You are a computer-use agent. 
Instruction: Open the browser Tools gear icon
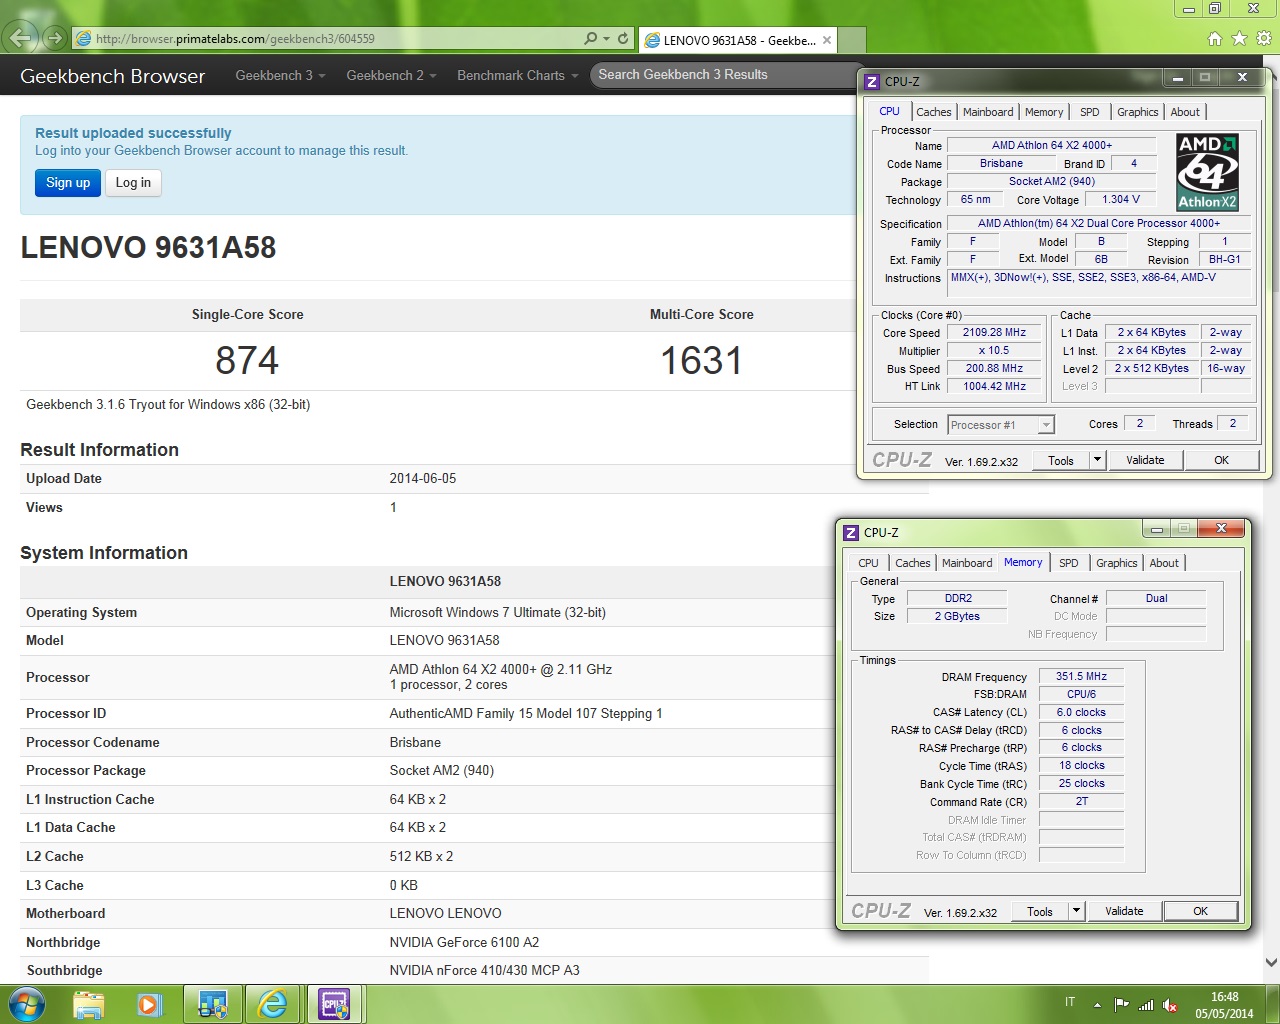point(1264,38)
